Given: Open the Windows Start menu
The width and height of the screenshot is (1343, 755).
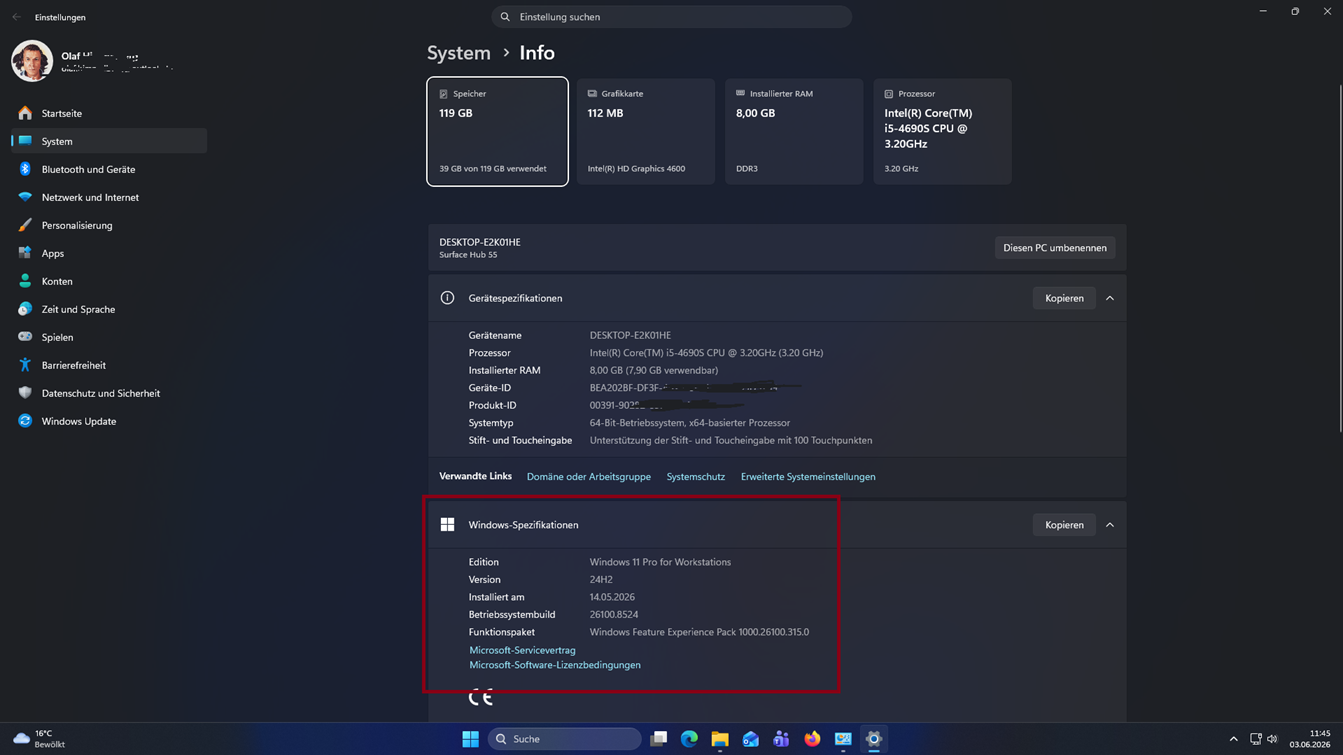Looking at the screenshot, I should pyautogui.click(x=470, y=739).
